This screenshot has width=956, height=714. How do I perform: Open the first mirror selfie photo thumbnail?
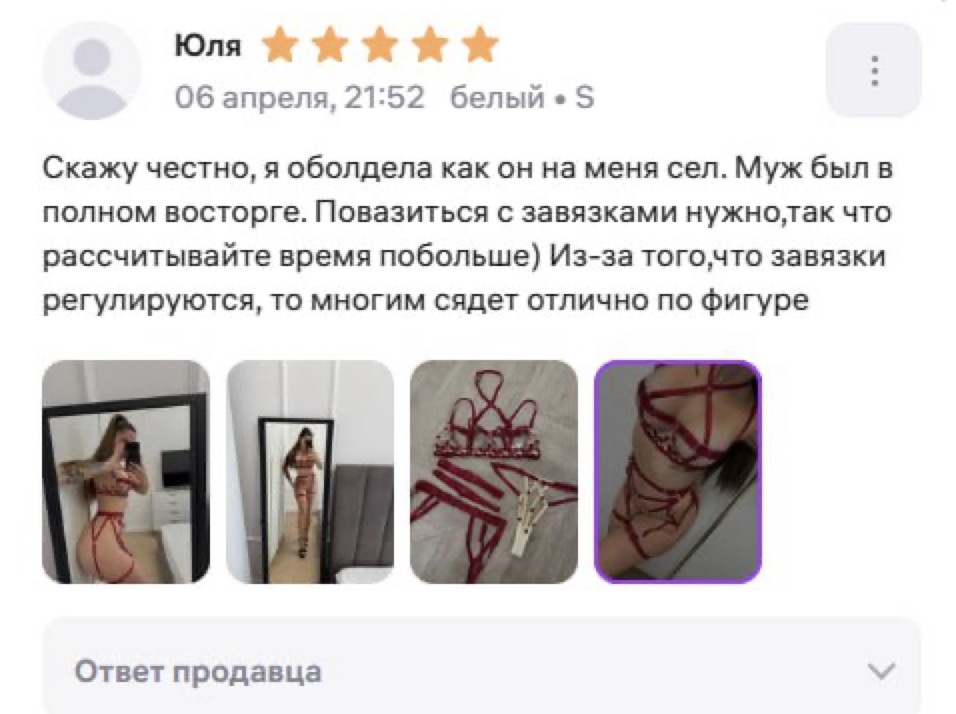pos(126,471)
